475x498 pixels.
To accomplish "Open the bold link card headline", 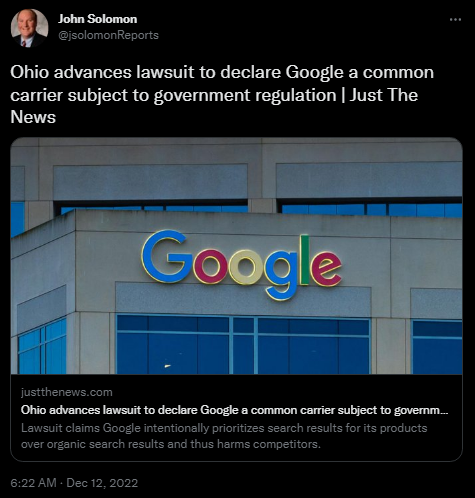I will coord(234,410).
